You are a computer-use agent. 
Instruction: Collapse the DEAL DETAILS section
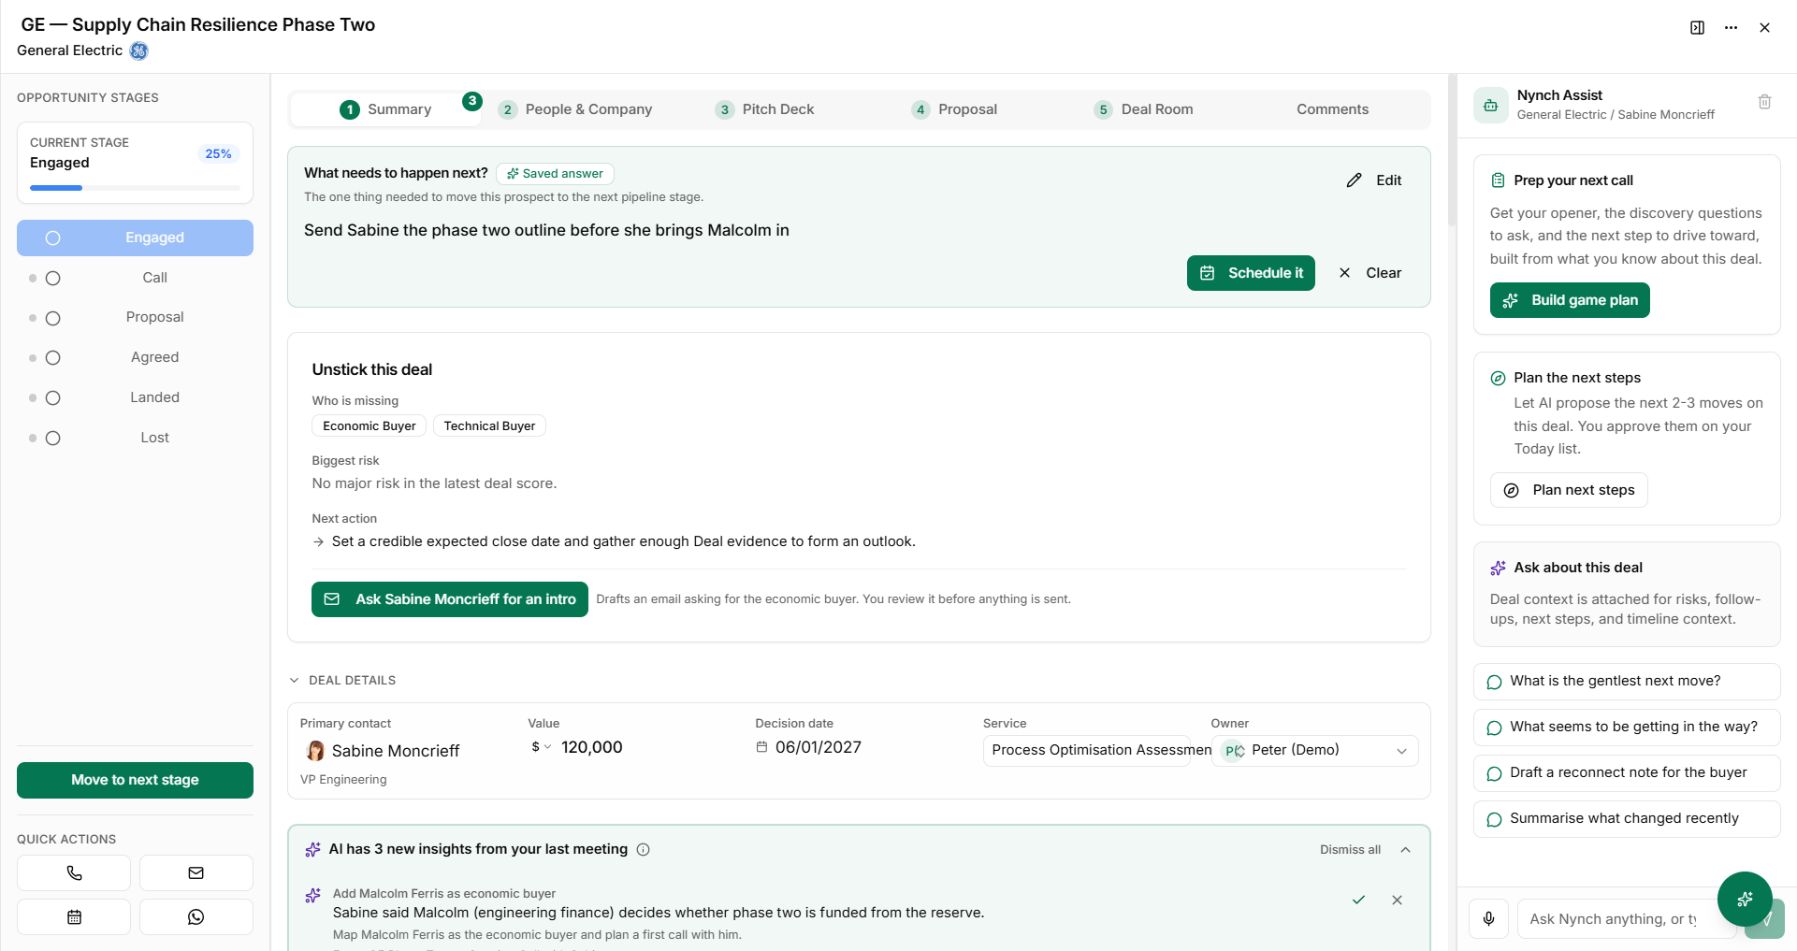pos(343,680)
